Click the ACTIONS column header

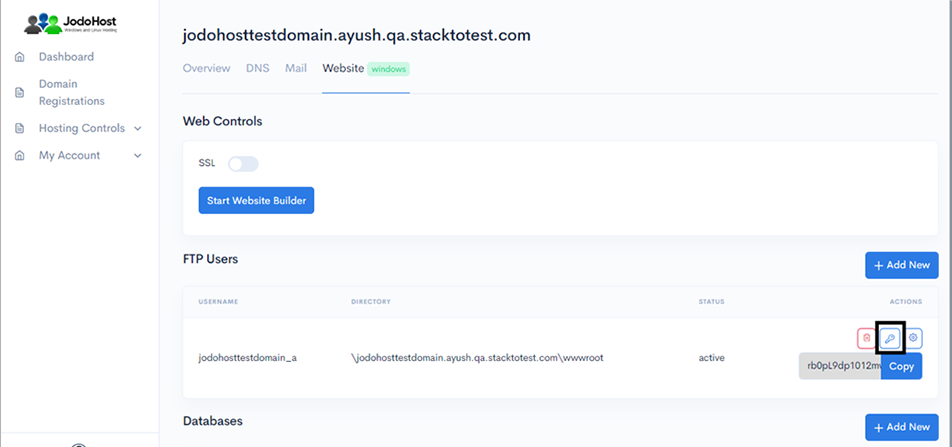(x=906, y=302)
